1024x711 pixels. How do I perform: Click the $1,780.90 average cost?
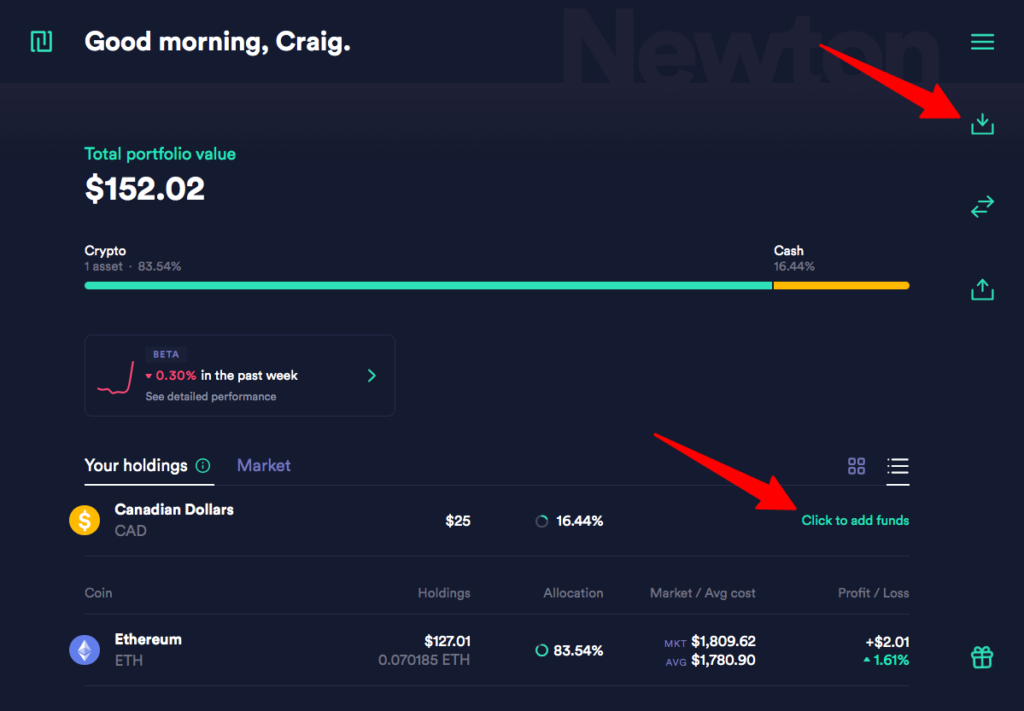coord(723,660)
